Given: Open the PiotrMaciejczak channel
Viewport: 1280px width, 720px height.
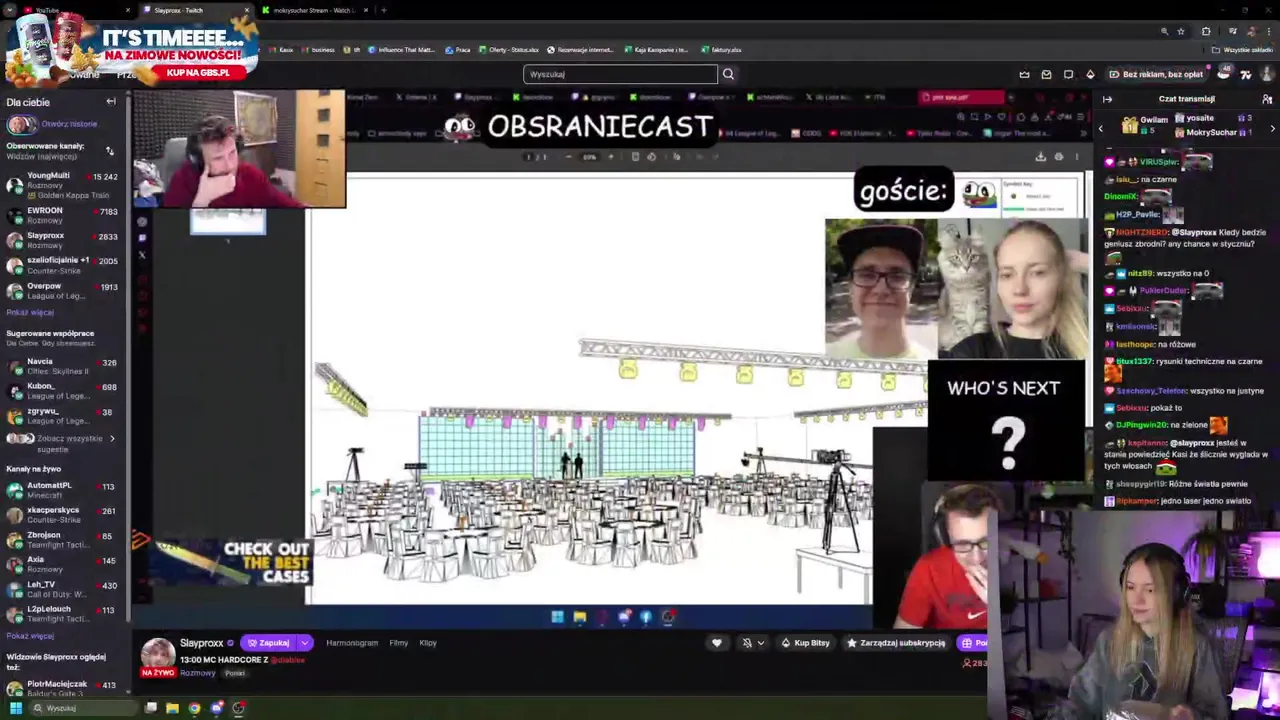Looking at the screenshot, I should coord(63,688).
